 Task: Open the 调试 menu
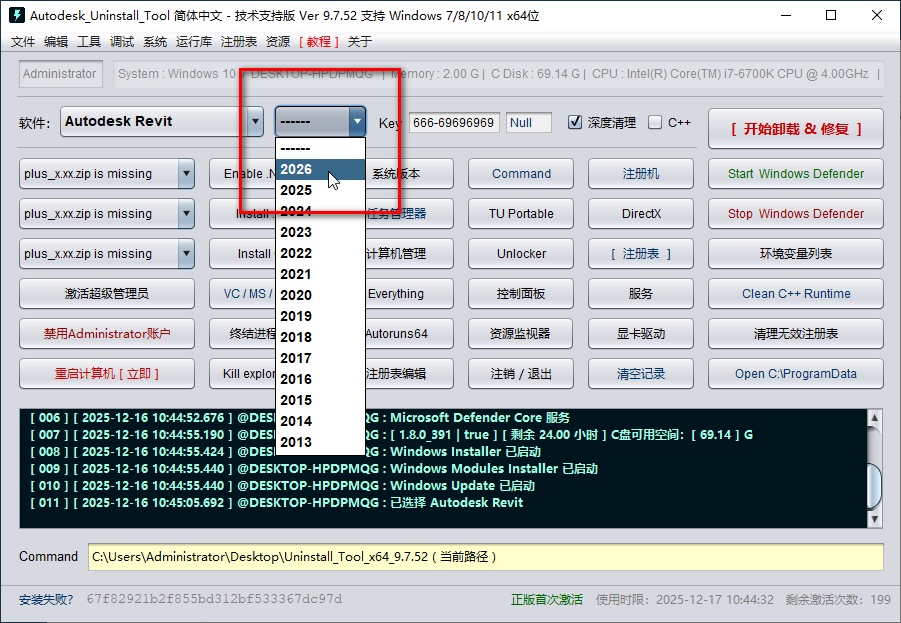[122, 41]
